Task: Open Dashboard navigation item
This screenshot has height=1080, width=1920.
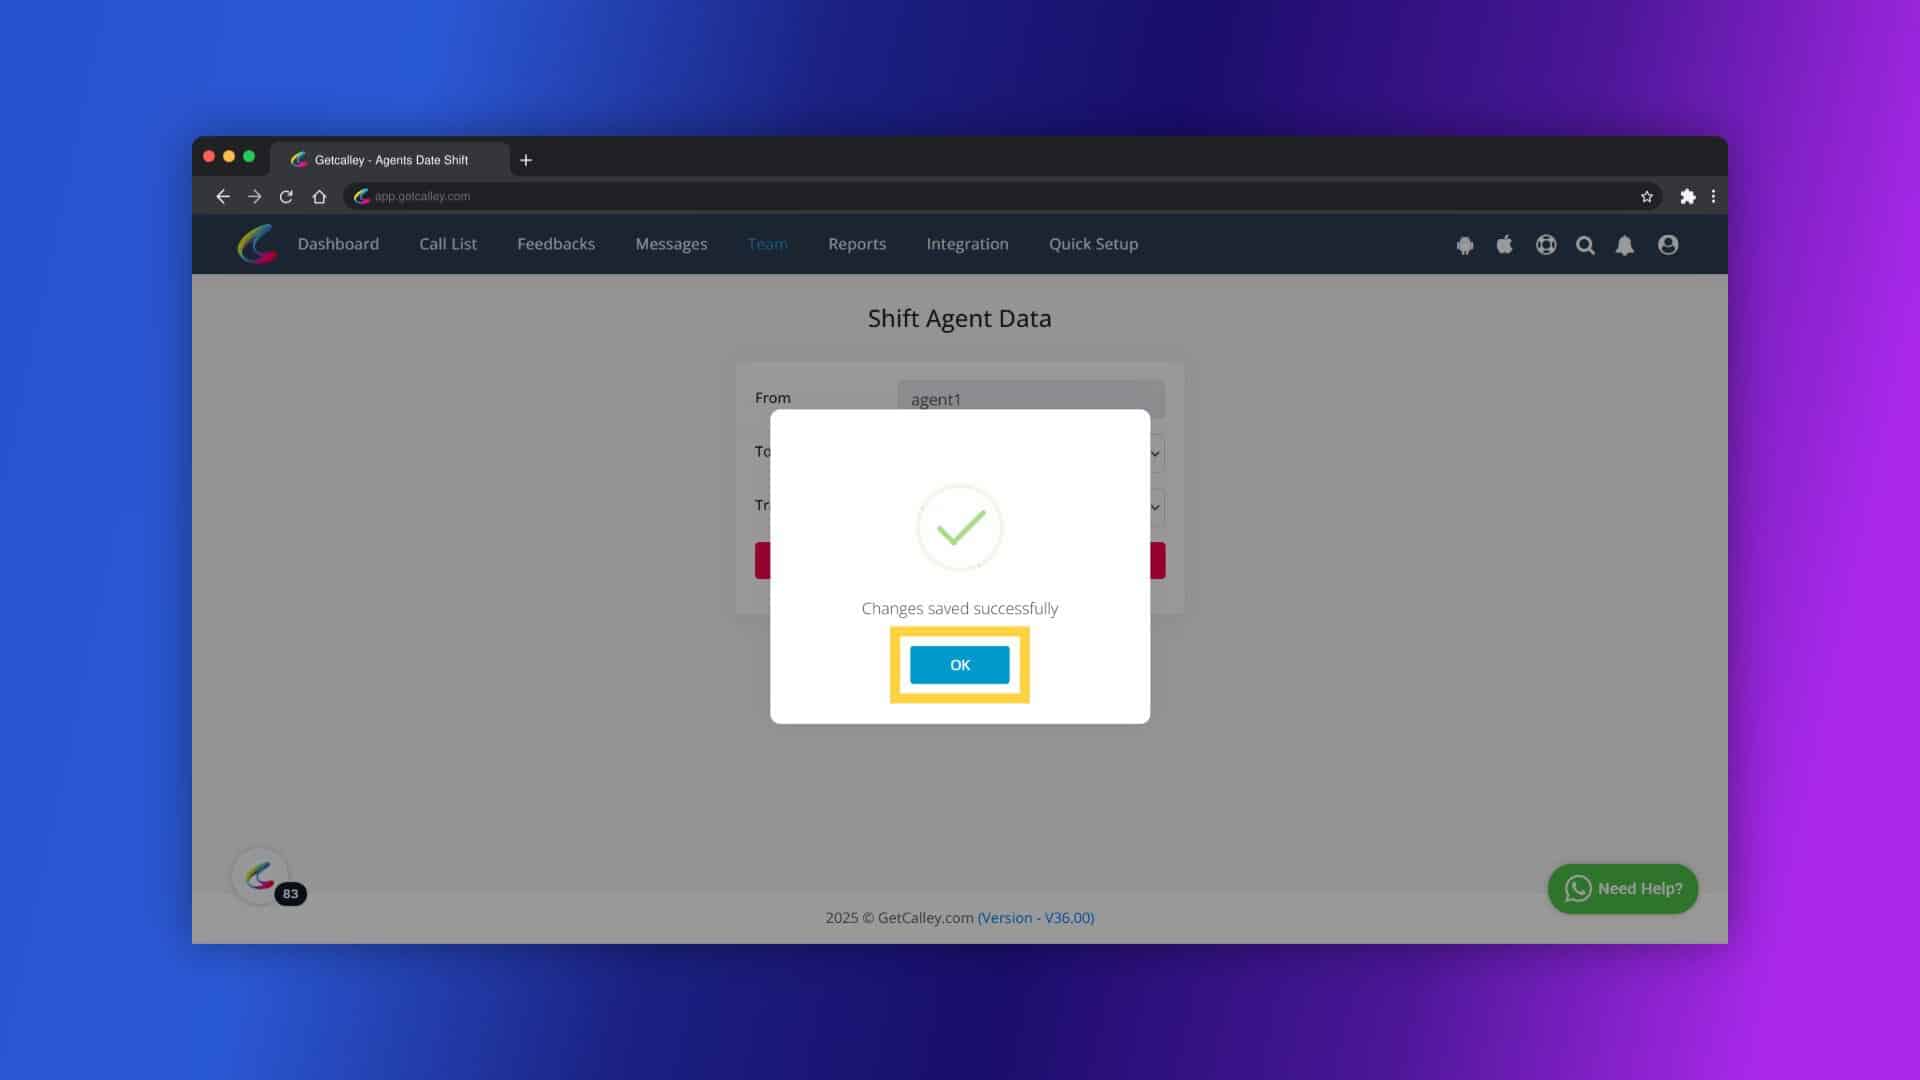Action: (338, 243)
